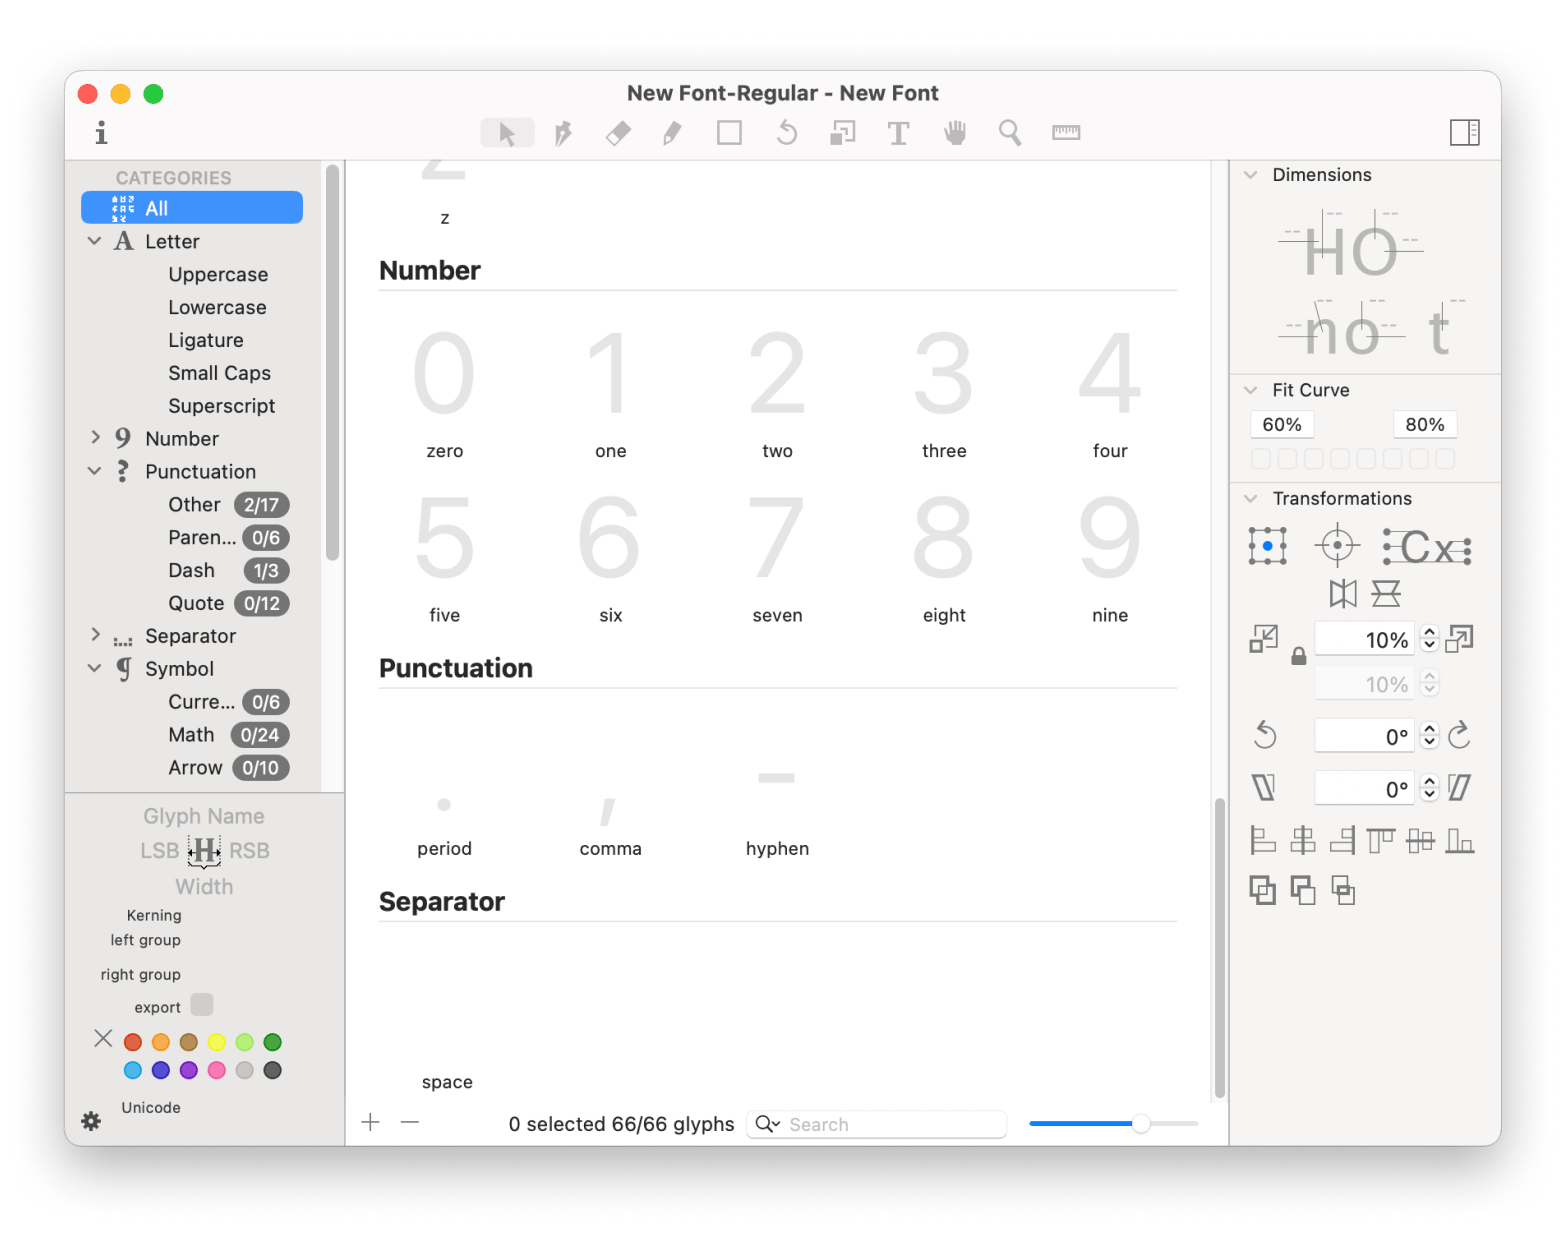Collapse the Punctuation category
The image size is (1560, 1240).
[x=95, y=471]
